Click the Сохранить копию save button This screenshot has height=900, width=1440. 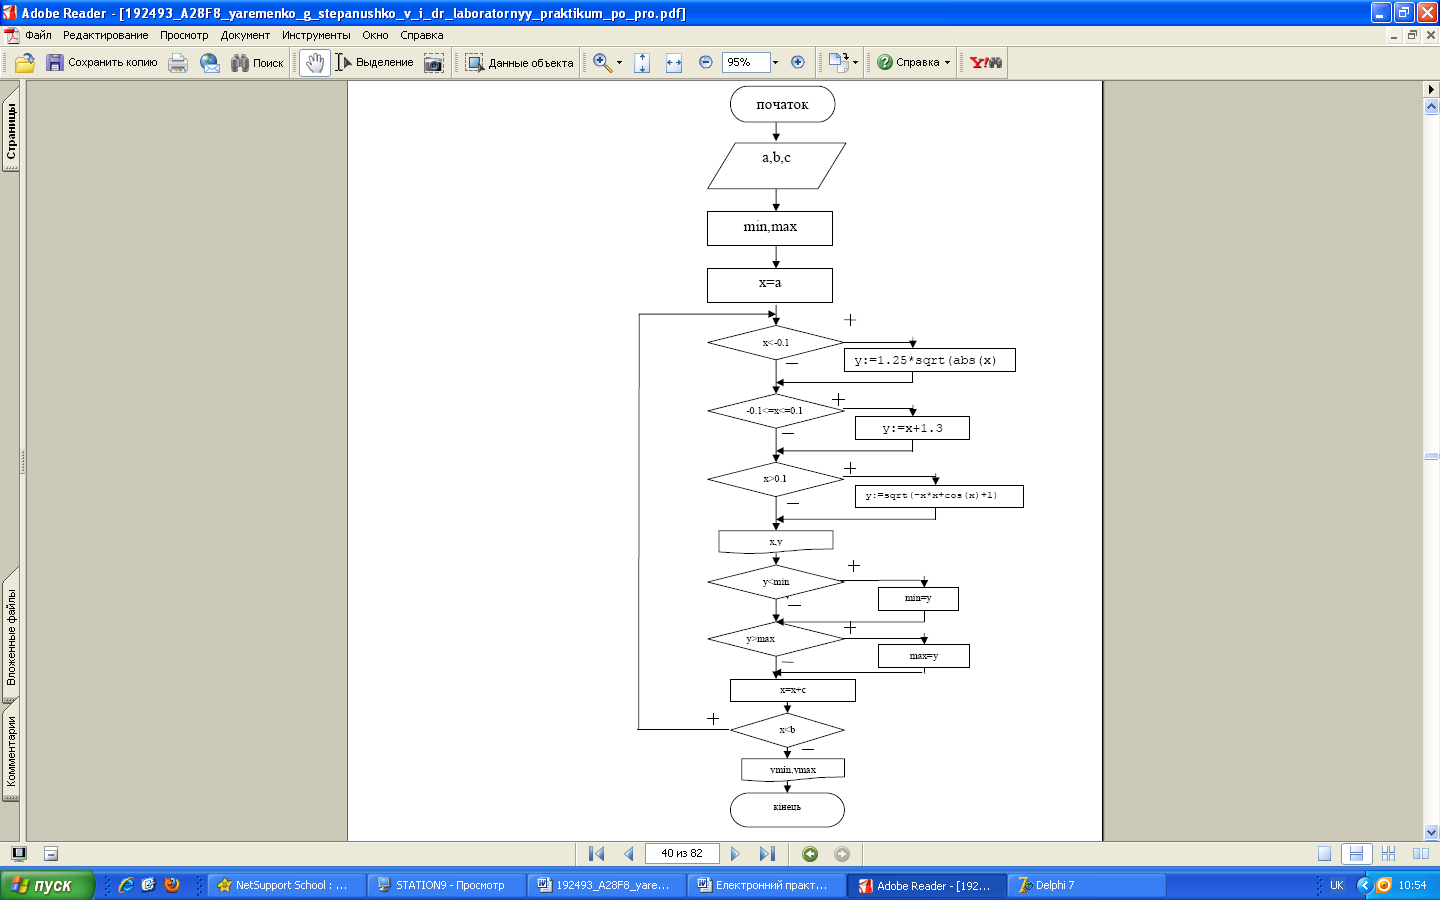[x=102, y=62]
